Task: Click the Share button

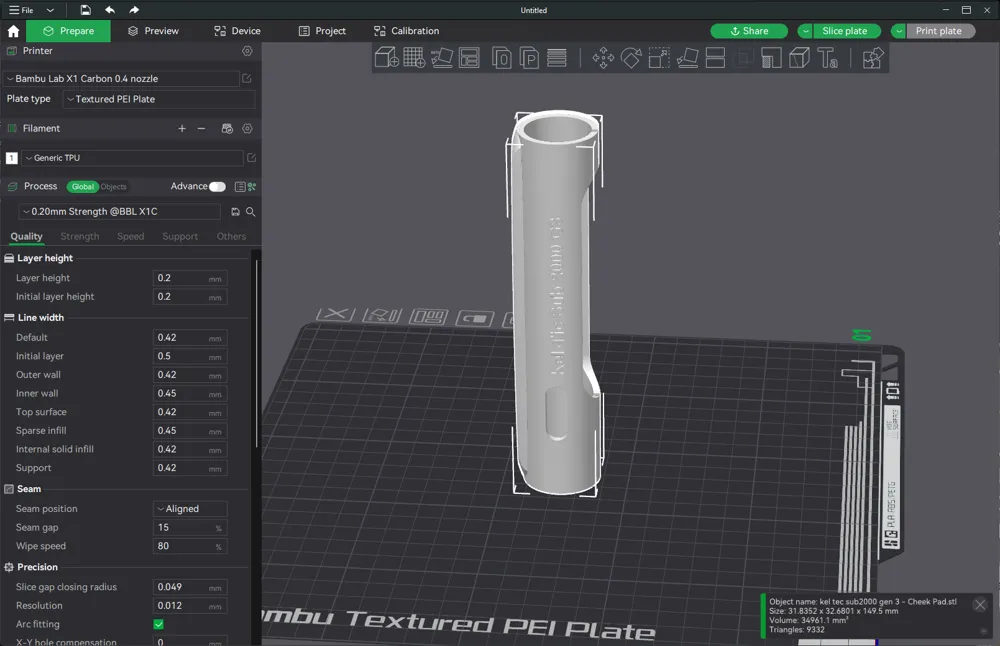Action: tap(749, 31)
